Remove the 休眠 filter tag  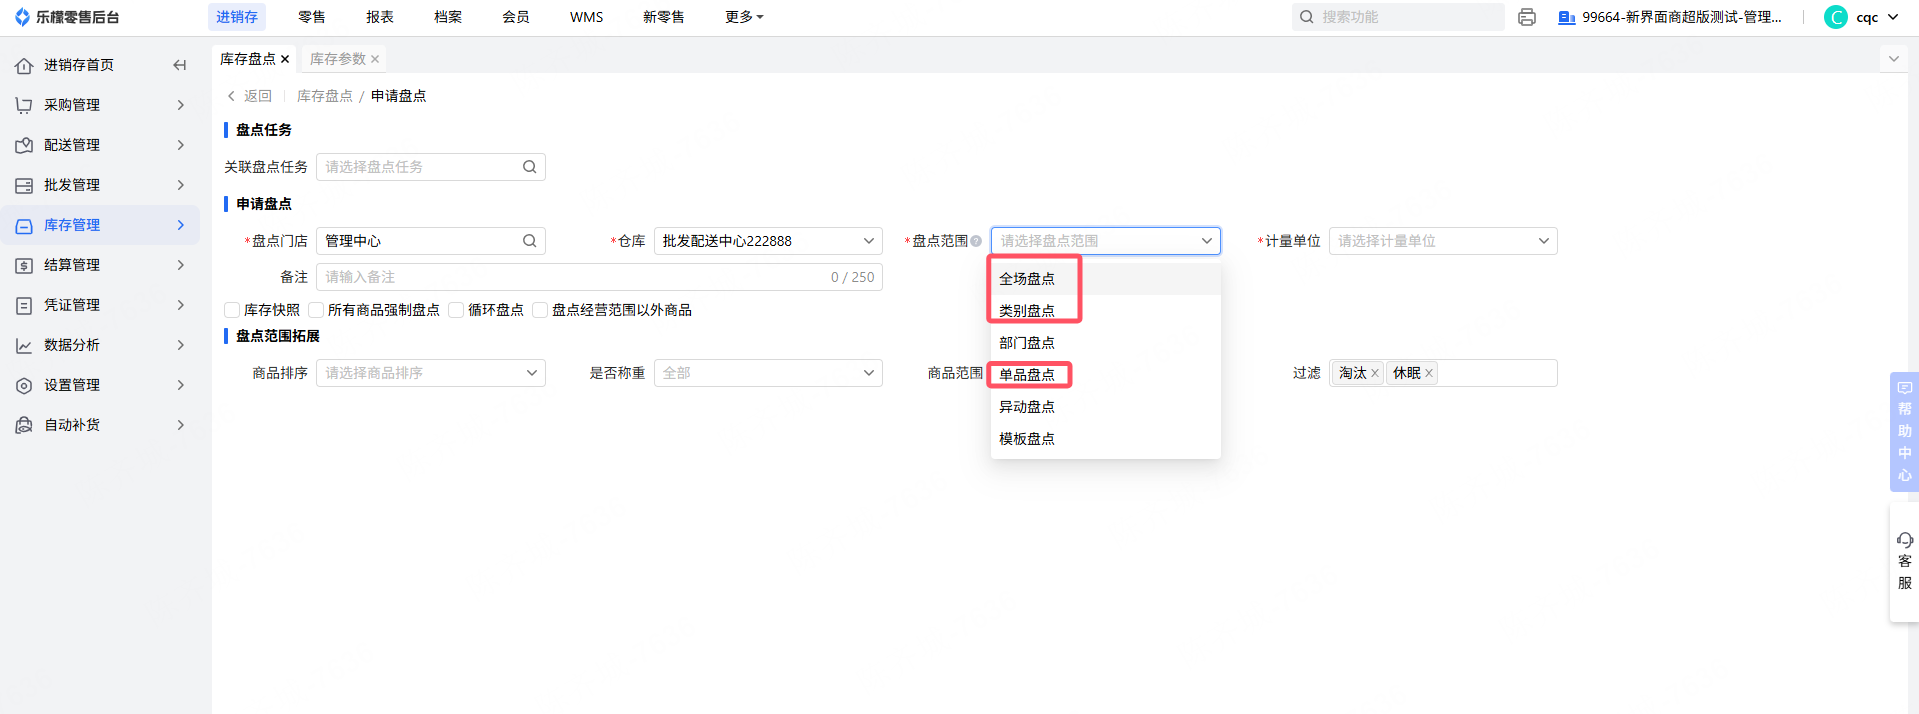coord(1429,373)
